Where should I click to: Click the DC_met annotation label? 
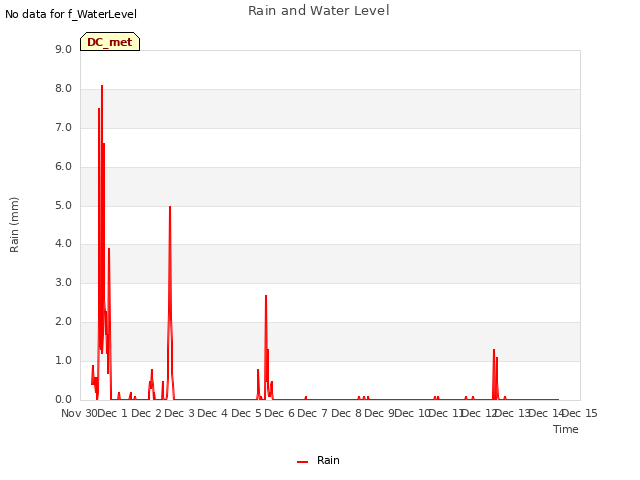(110, 42)
